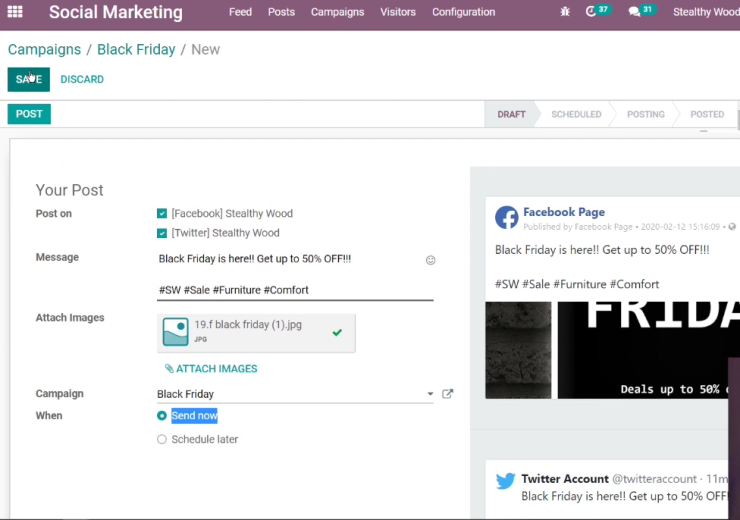740x520 pixels.
Task: Uncheck [Facebook] Stealthy Wood checkbox
Action: point(162,214)
